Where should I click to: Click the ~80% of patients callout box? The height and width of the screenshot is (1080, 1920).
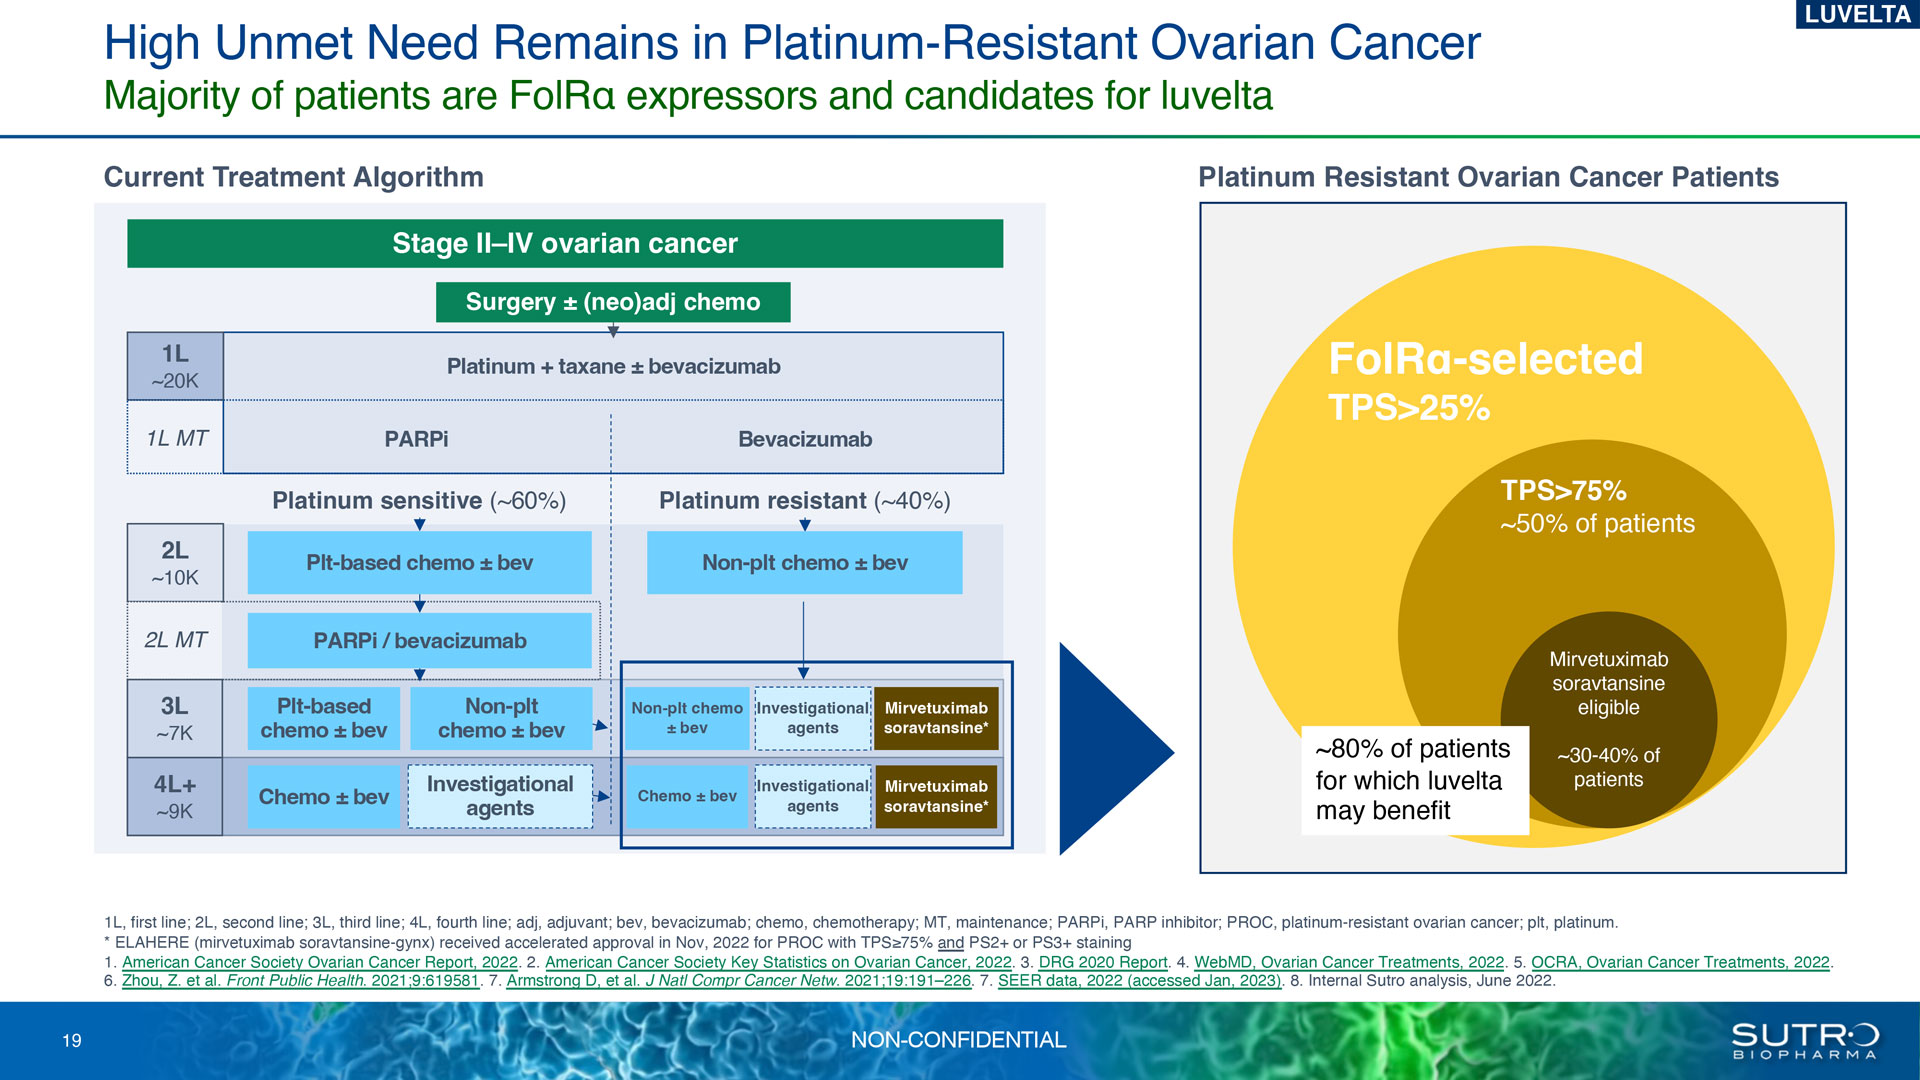pos(1414,780)
